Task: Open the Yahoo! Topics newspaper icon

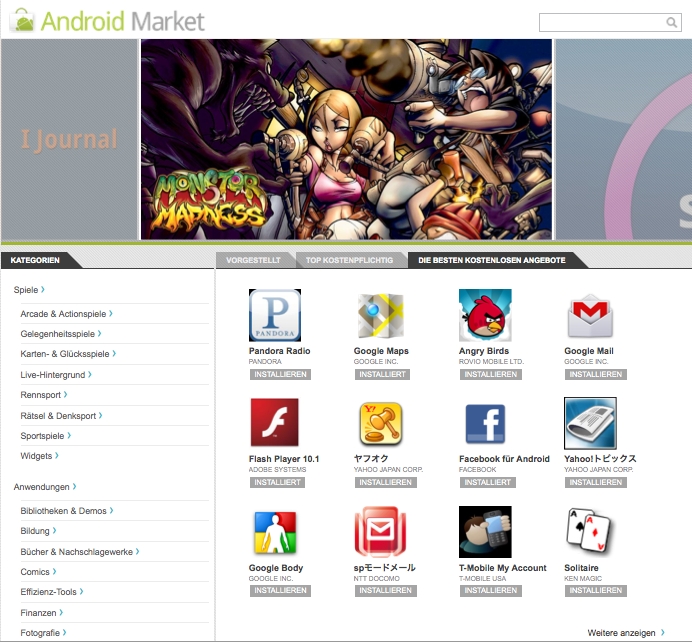Action: coord(590,423)
